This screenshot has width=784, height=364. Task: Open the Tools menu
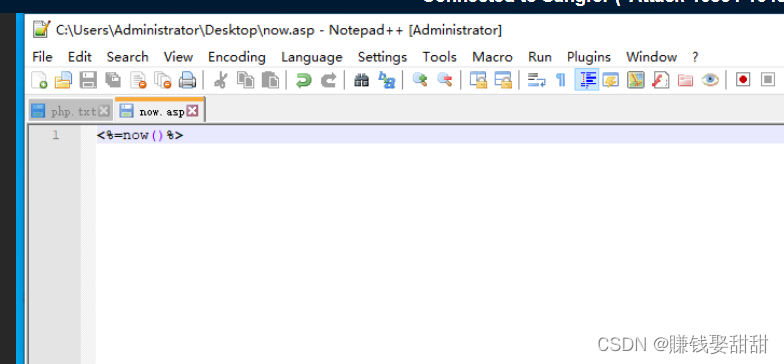pos(440,57)
